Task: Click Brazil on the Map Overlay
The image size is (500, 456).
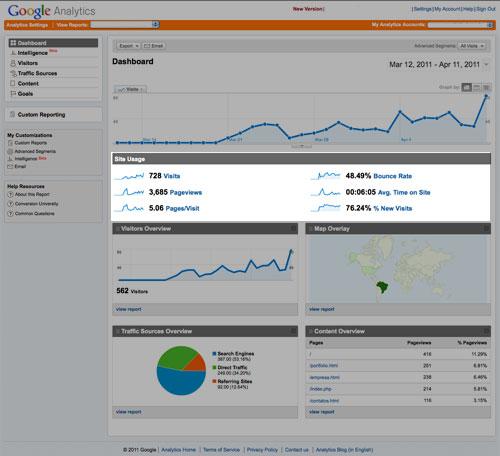Action: (382, 287)
